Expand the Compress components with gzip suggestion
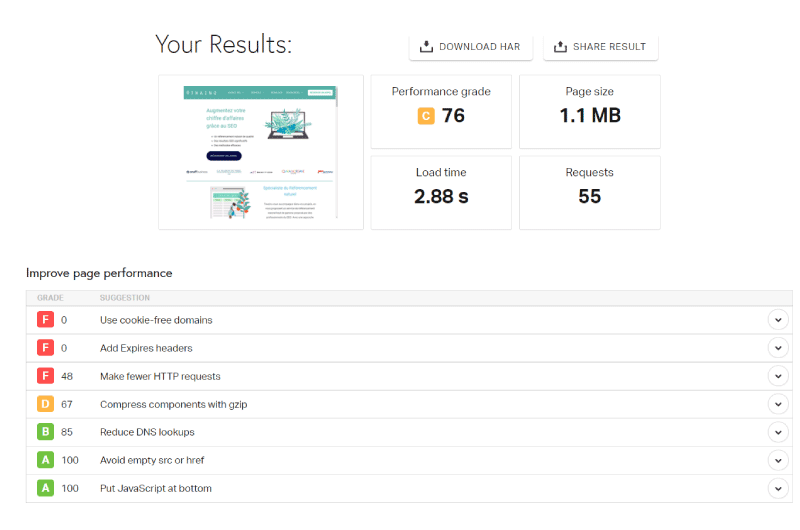 click(778, 404)
